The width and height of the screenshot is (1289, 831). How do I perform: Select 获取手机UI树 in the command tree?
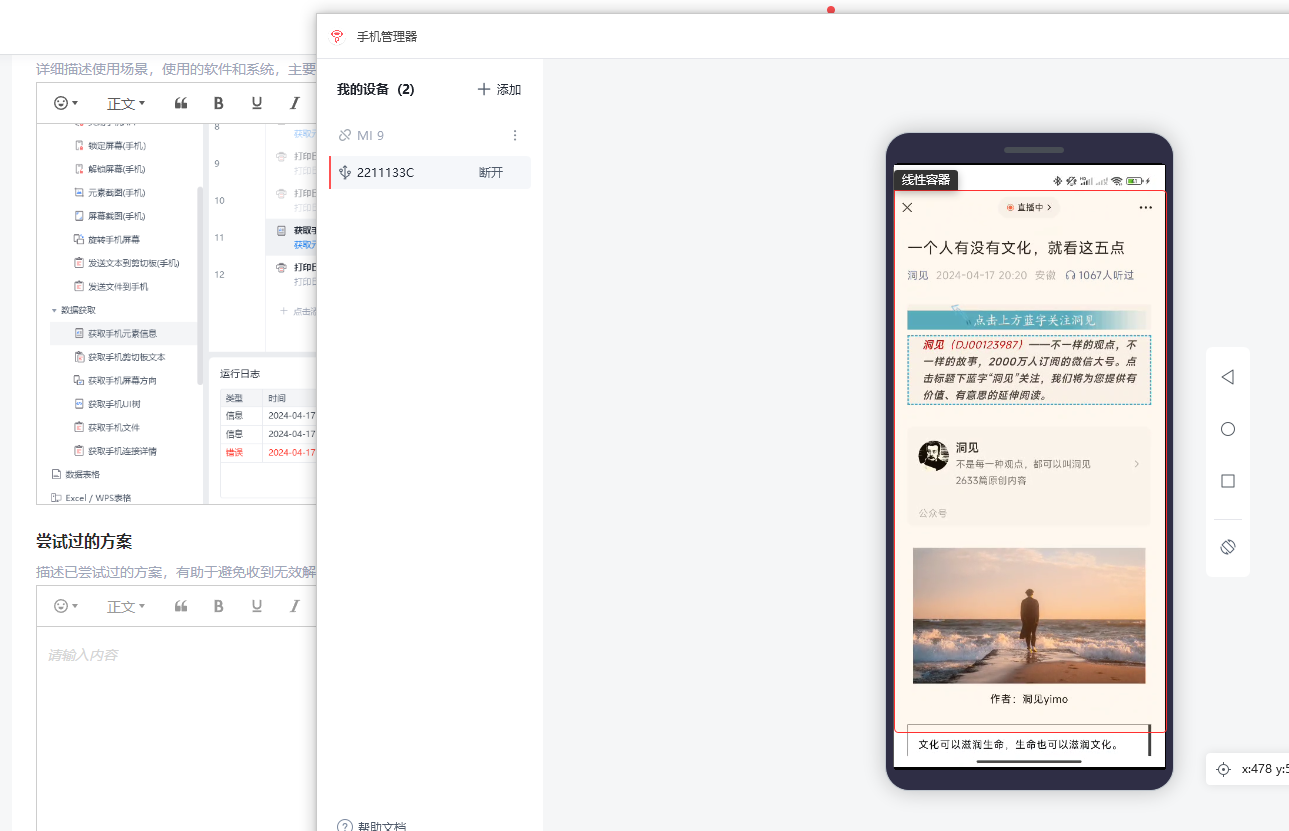107,404
